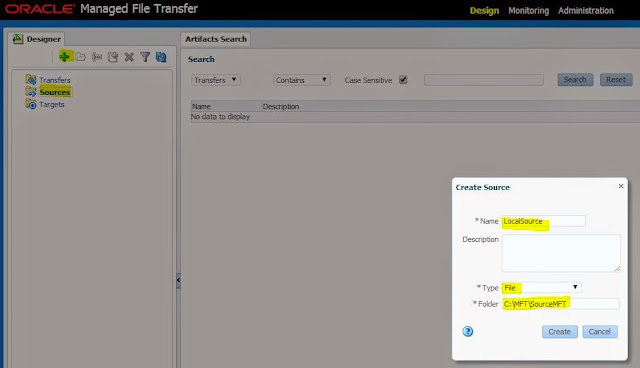Click the rename toolbar icon

97,57
